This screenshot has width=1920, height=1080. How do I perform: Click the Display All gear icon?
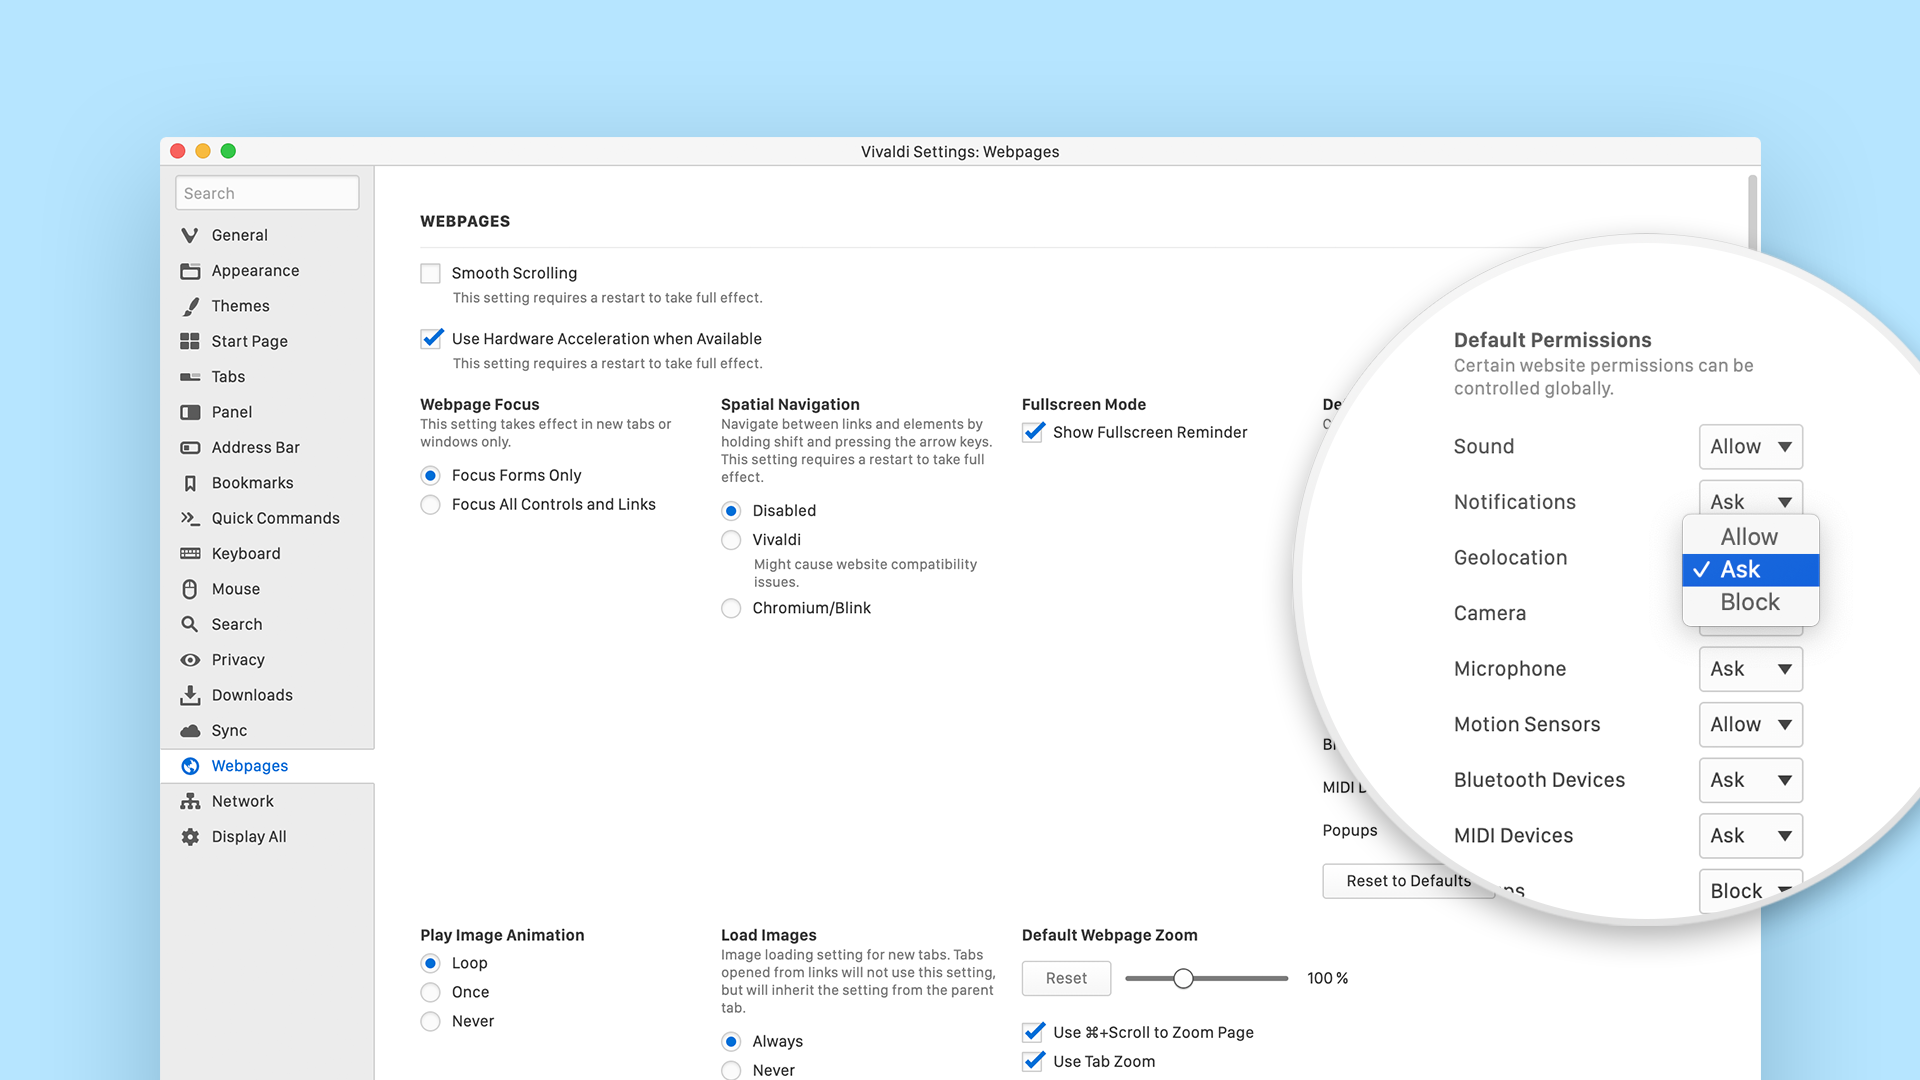[190, 837]
